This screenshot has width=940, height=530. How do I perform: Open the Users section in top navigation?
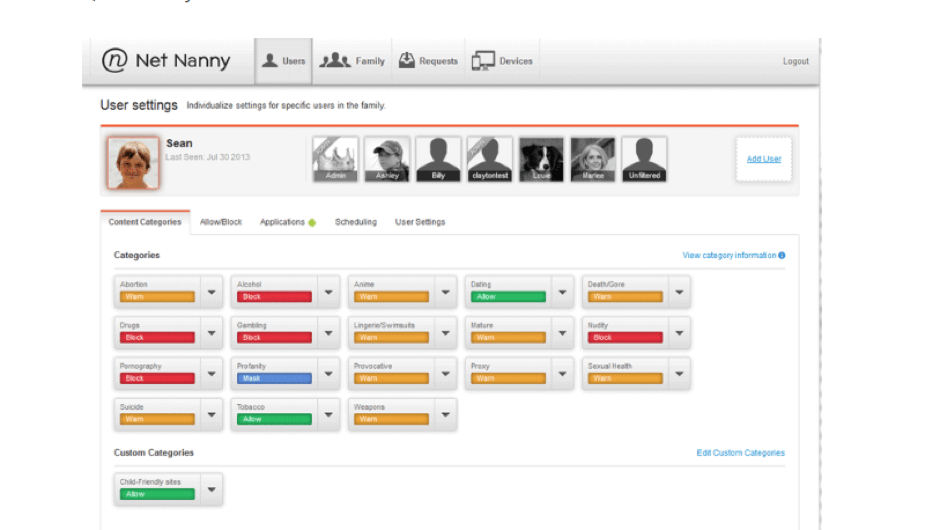283,61
